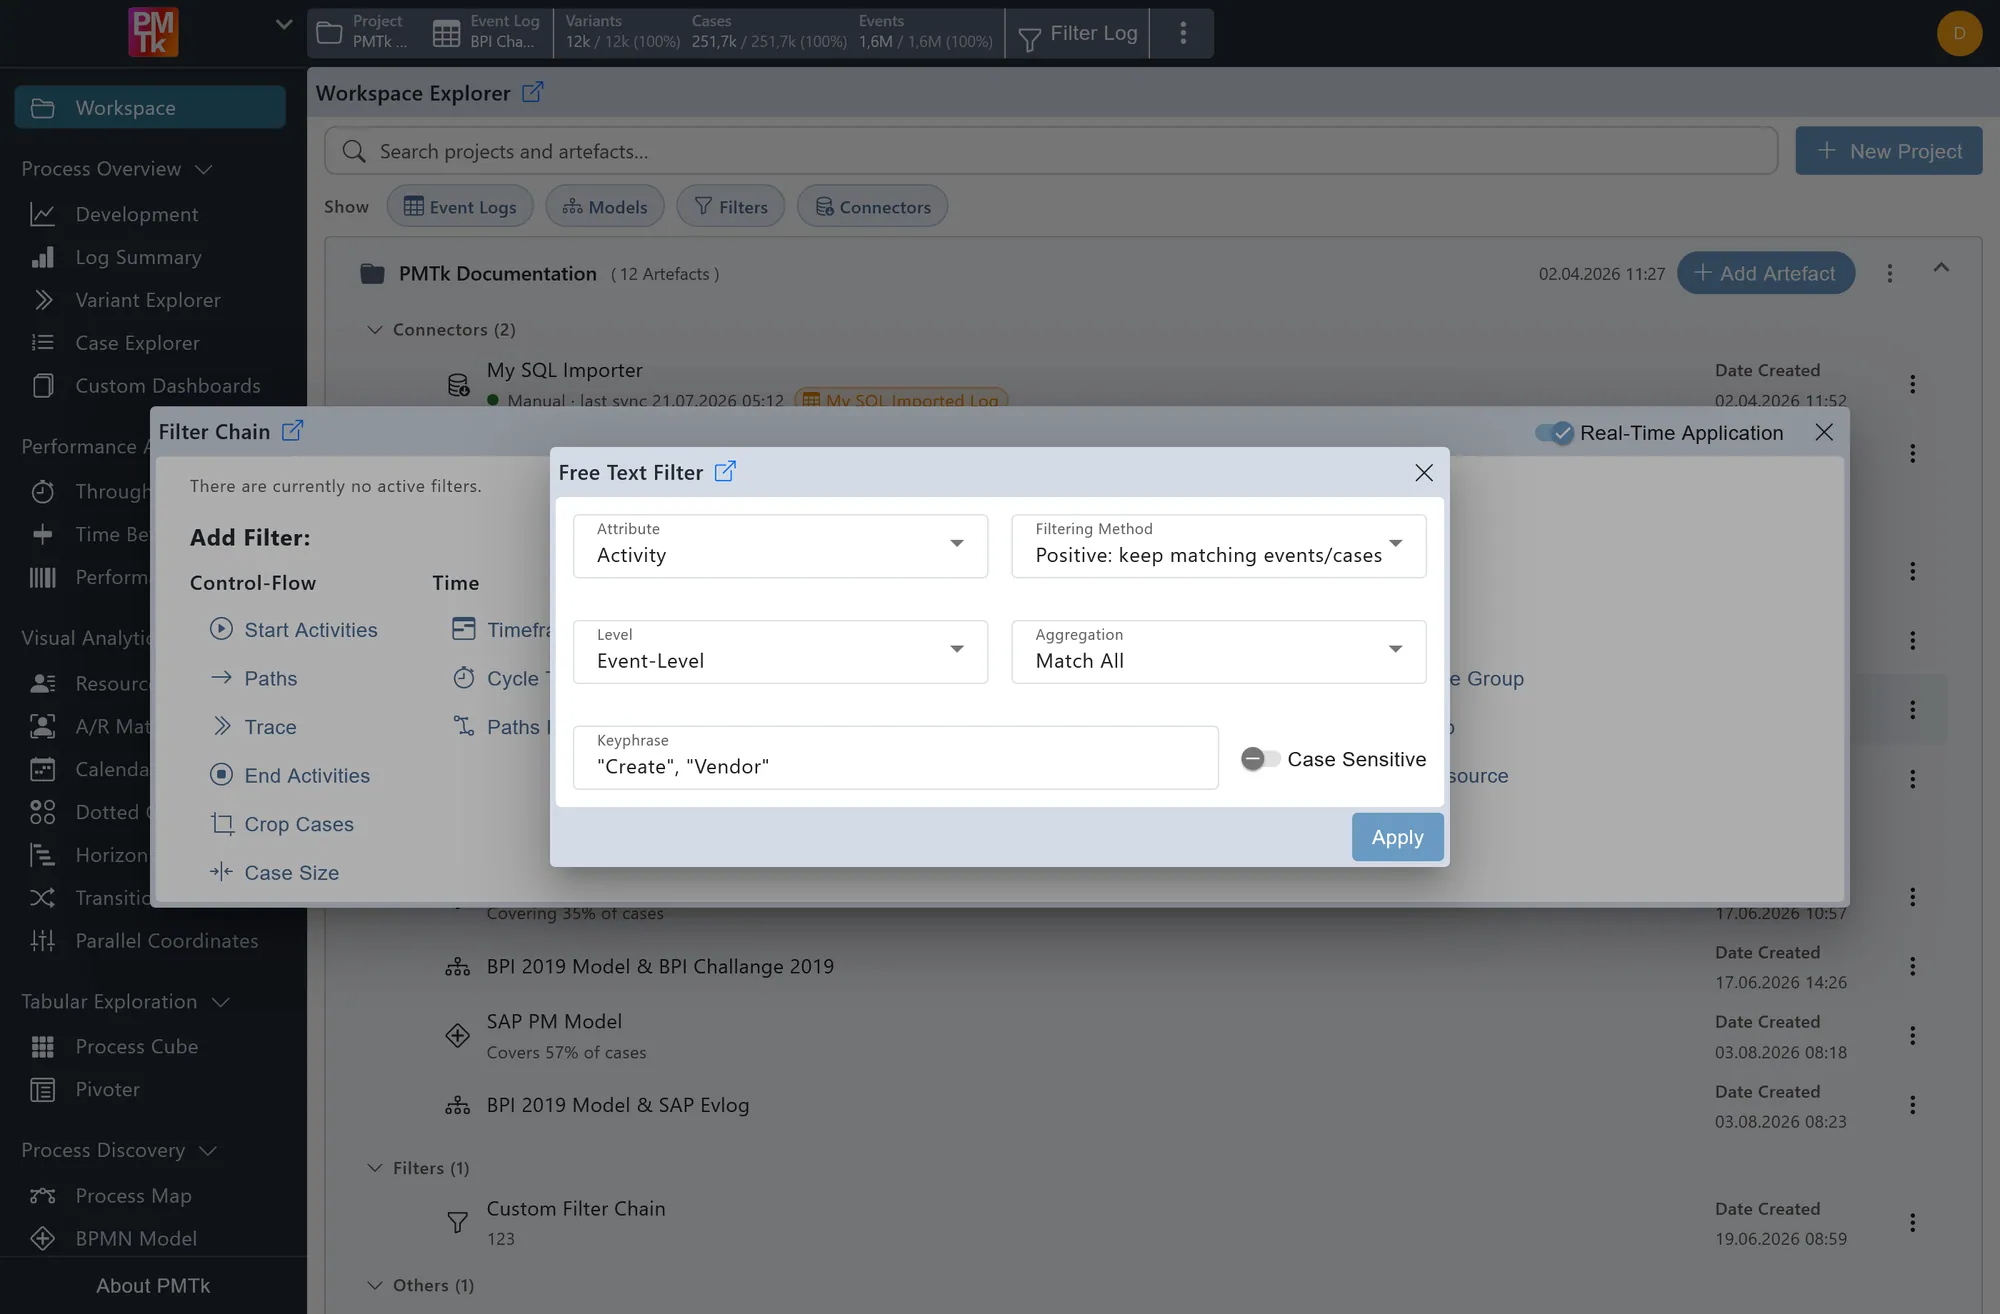Select End Activities filter
Viewport: 2000px width, 1314px height.
289,775
